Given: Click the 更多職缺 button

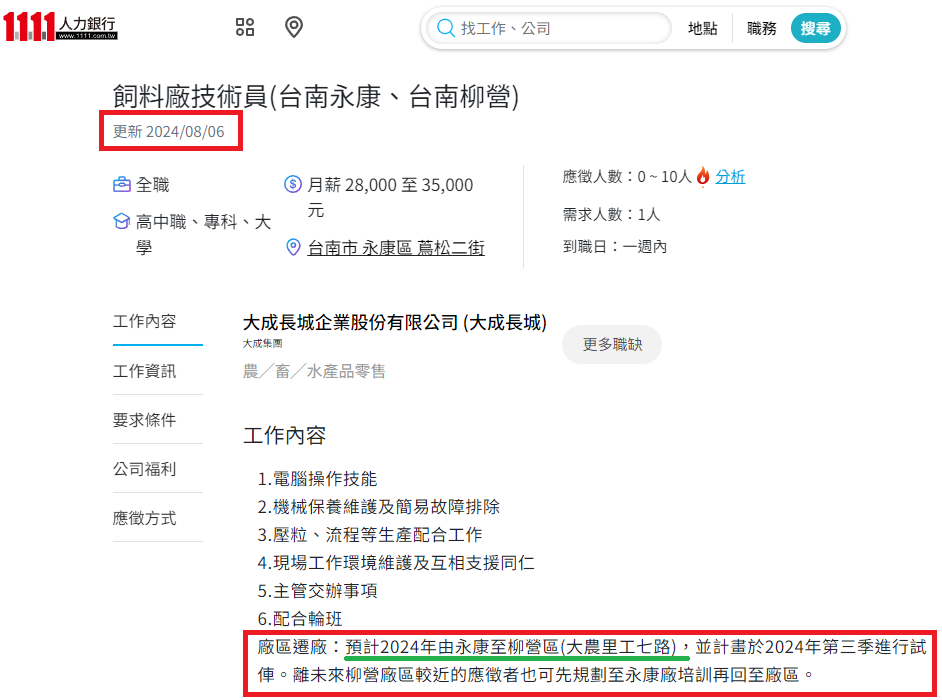Looking at the screenshot, I should [x=611, y=344].
